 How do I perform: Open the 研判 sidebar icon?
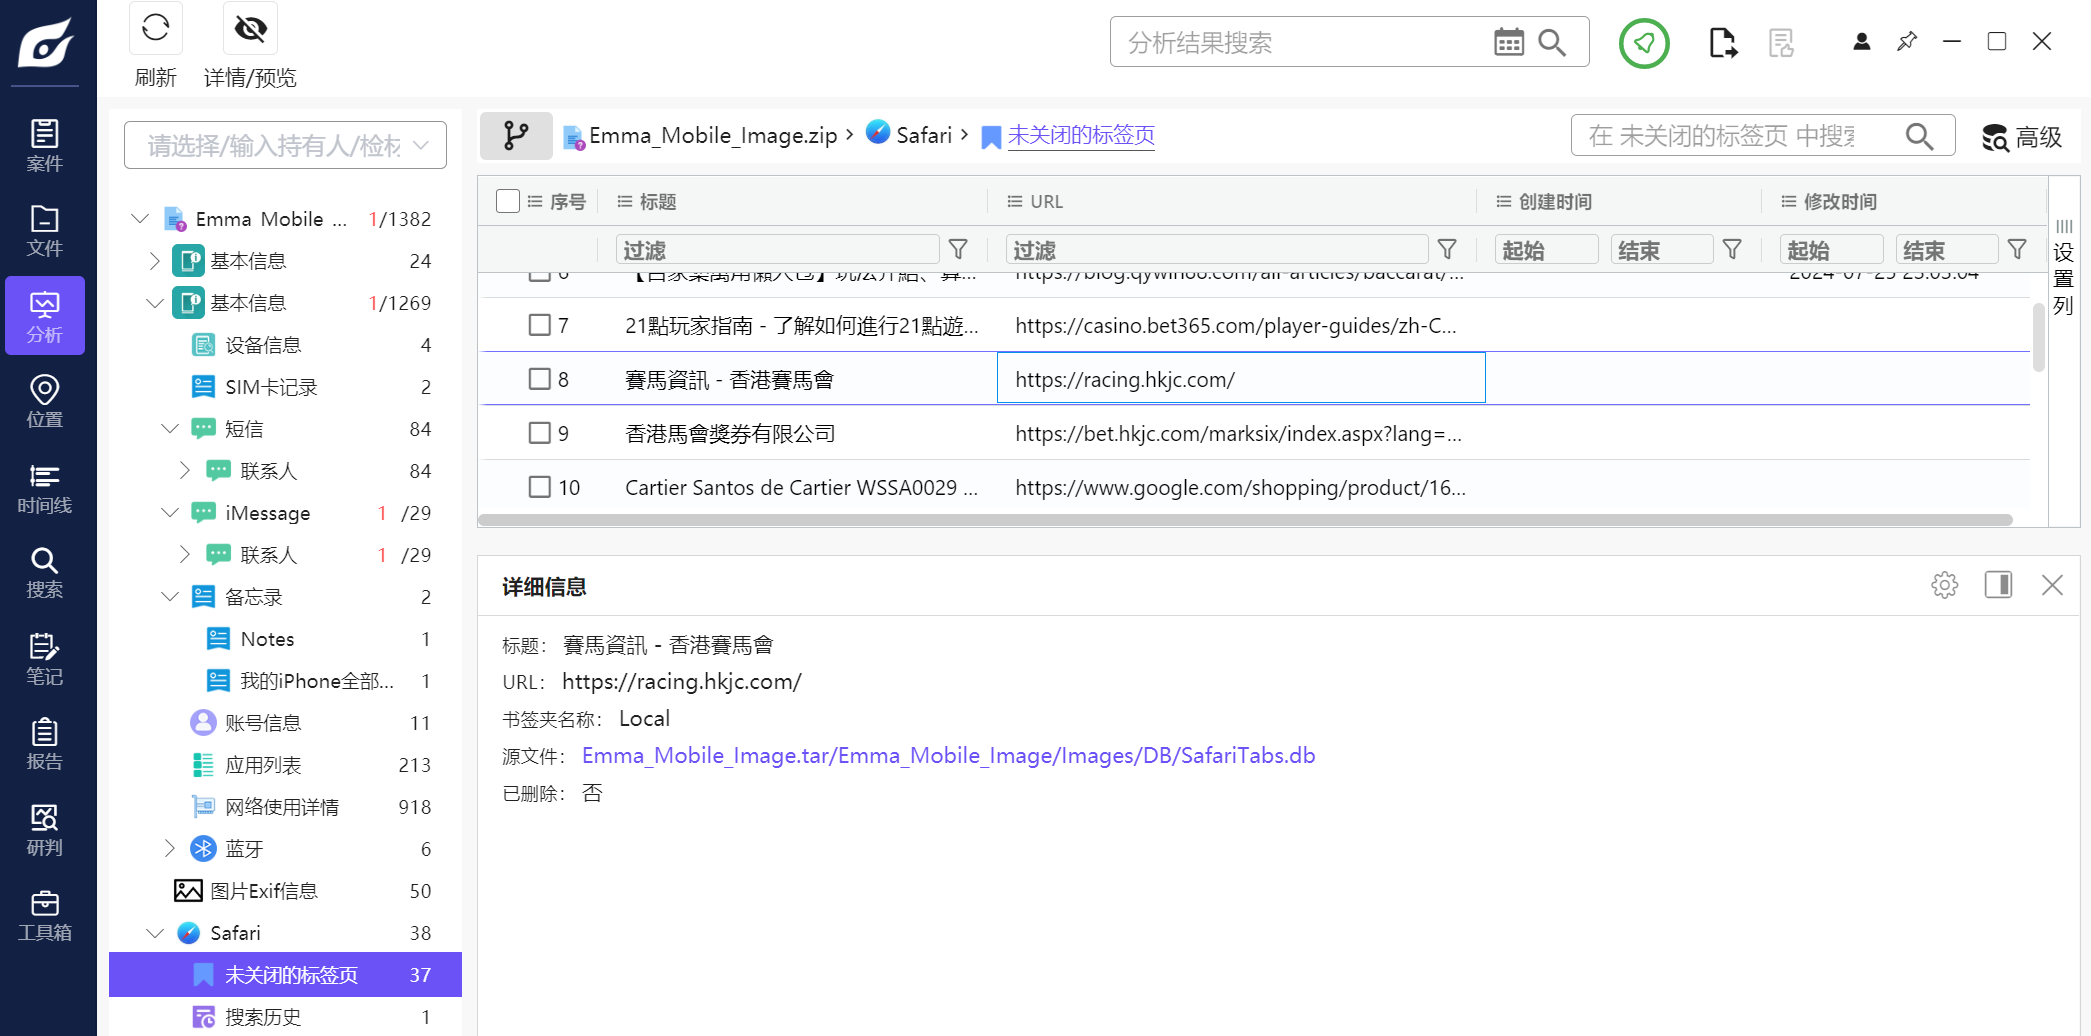pos(45,830)
